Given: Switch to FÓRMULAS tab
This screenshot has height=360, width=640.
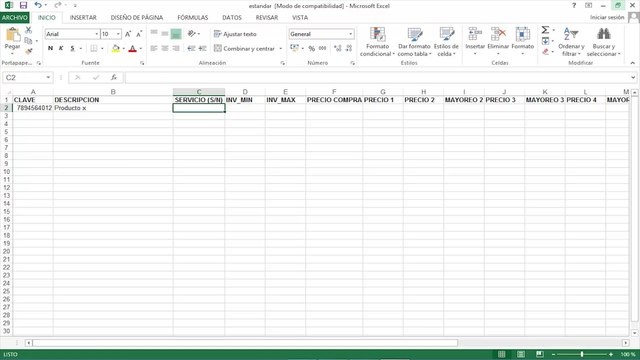Looking at the screenshot, I should point(193,18).
